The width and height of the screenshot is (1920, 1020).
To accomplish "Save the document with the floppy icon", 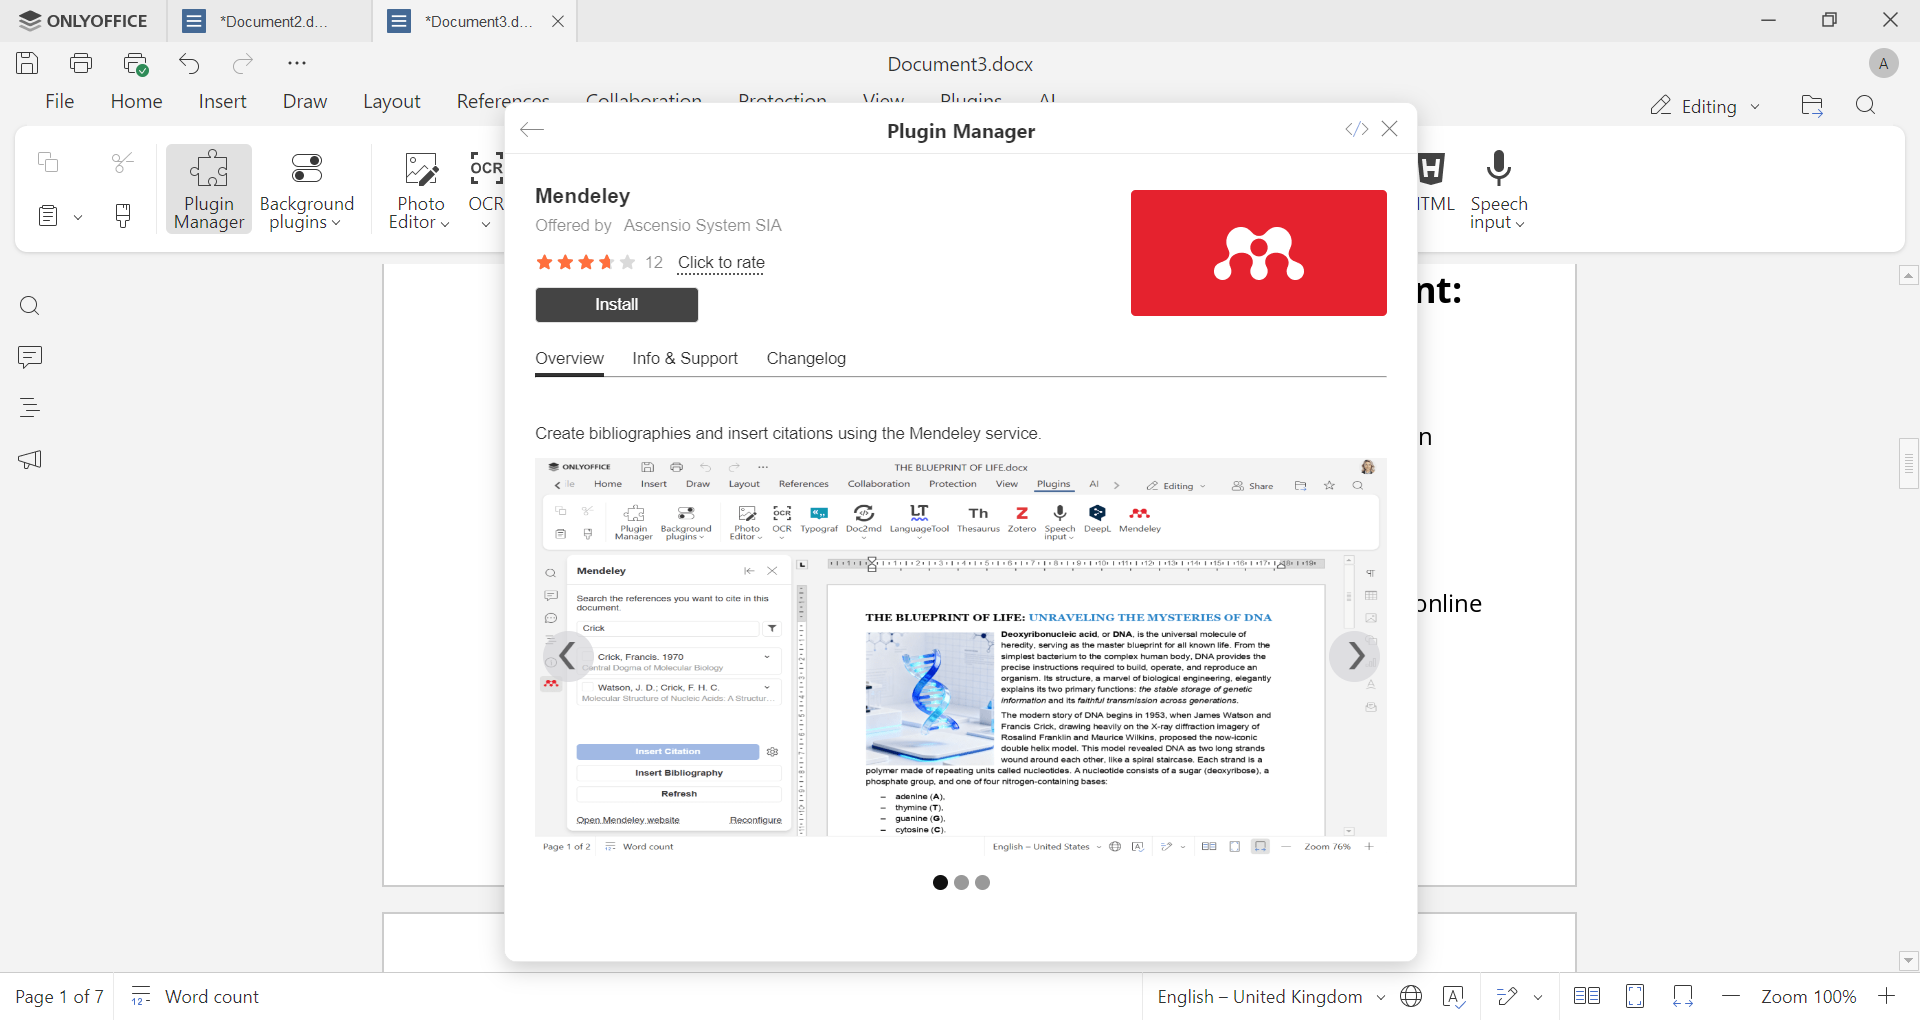I will click(27, 63).
